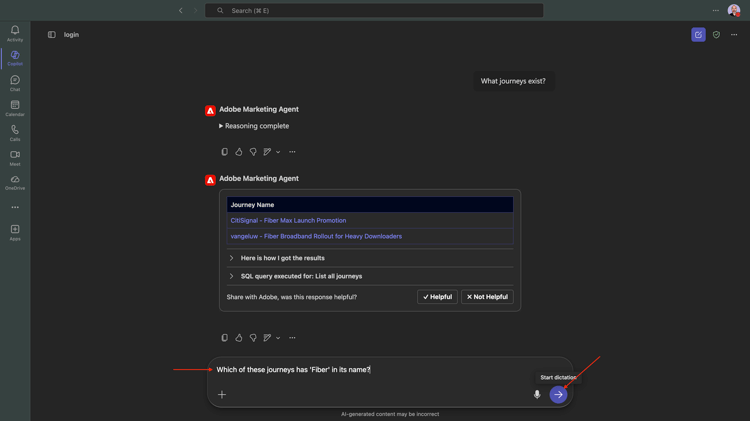The width and height of the screenshot is (750, 421).
Task: Expand the Reasoning complete disclosure triangle
Action: tap(221, 126)
